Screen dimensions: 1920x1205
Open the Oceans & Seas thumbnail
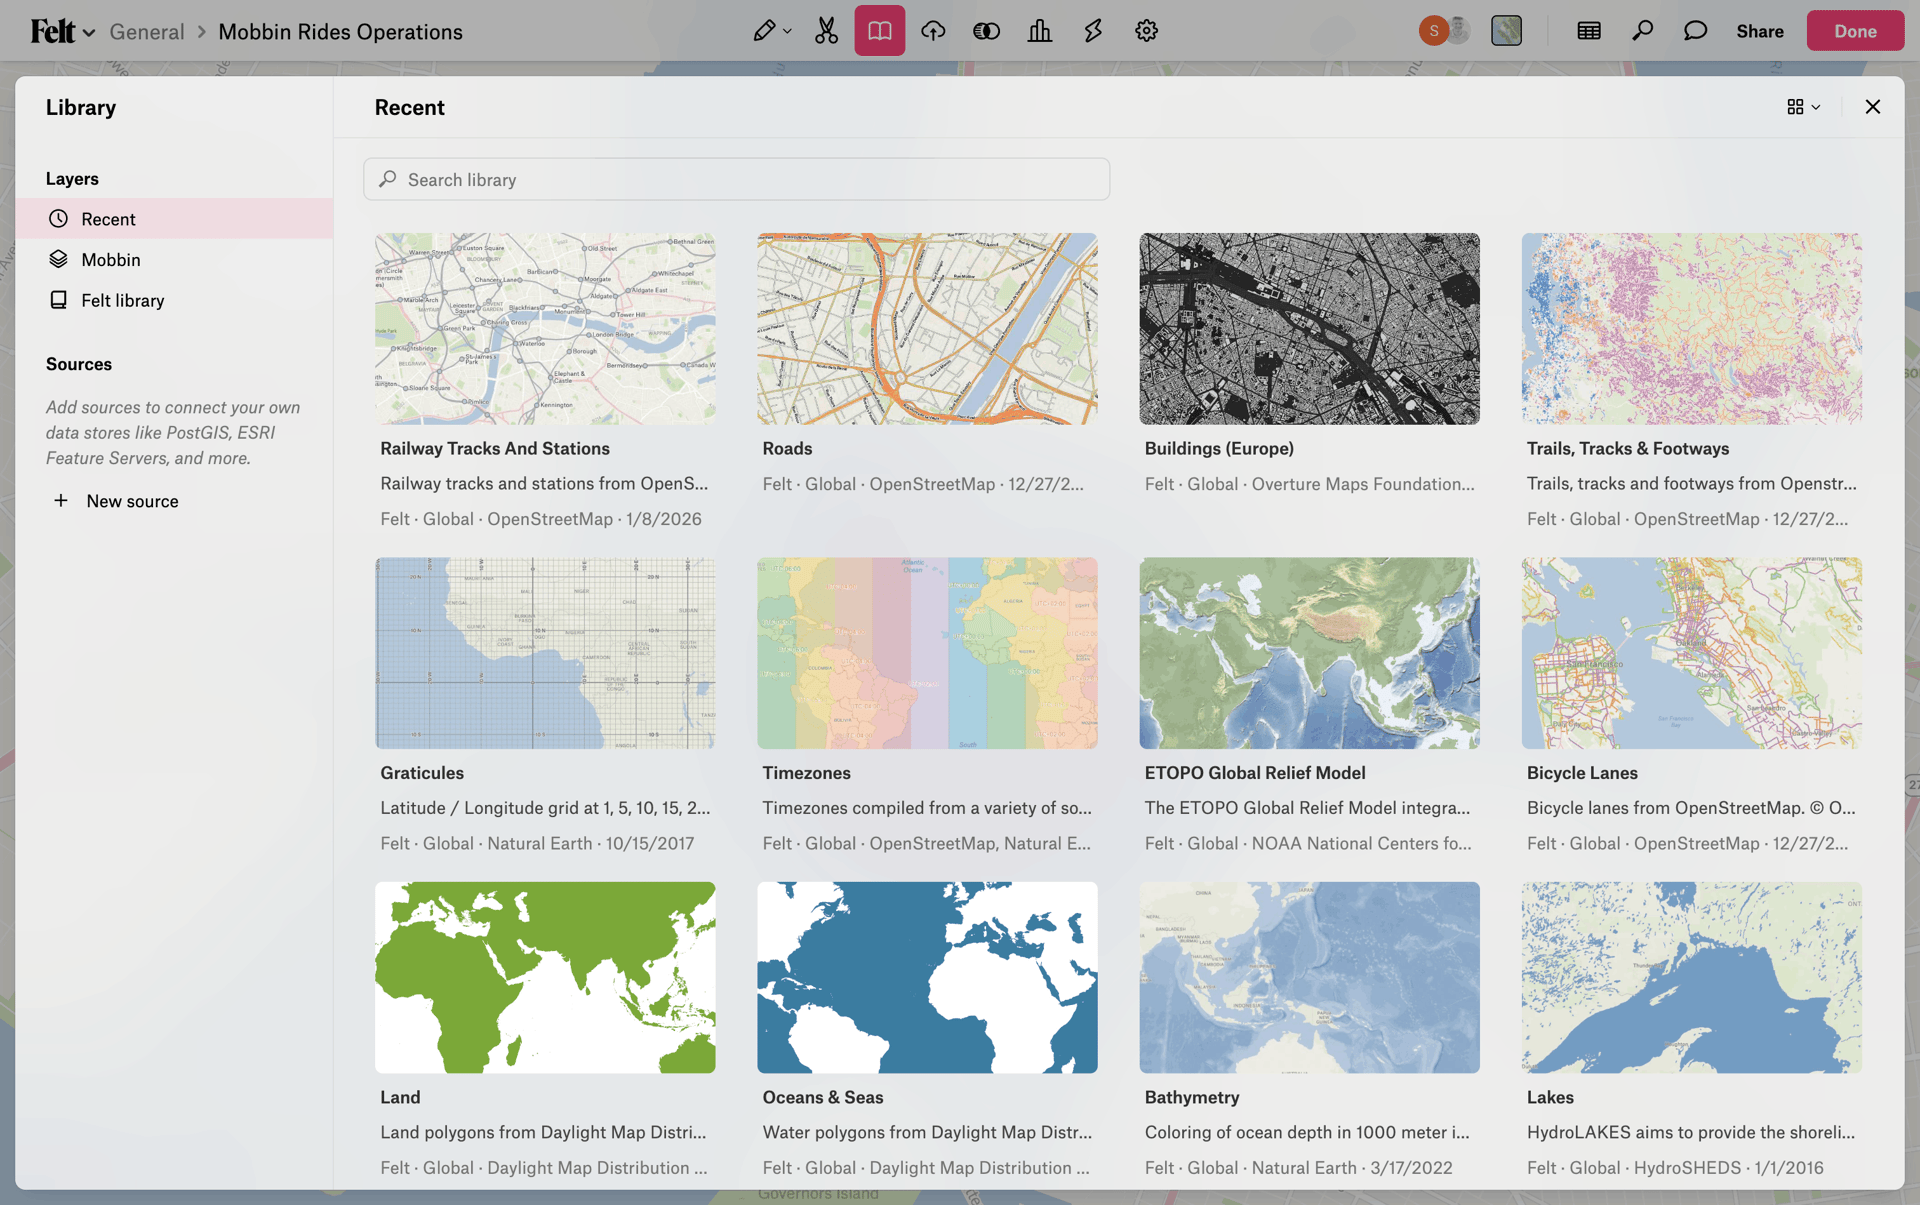point(927,977)
